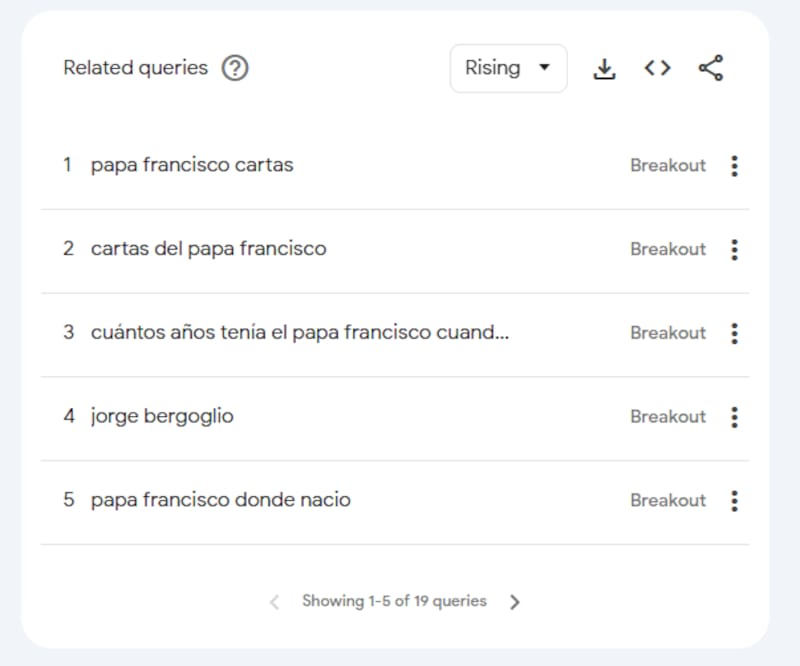Select the query "papa francisco donde nacio"
This screenshot has height=666, width=800.
220,500
